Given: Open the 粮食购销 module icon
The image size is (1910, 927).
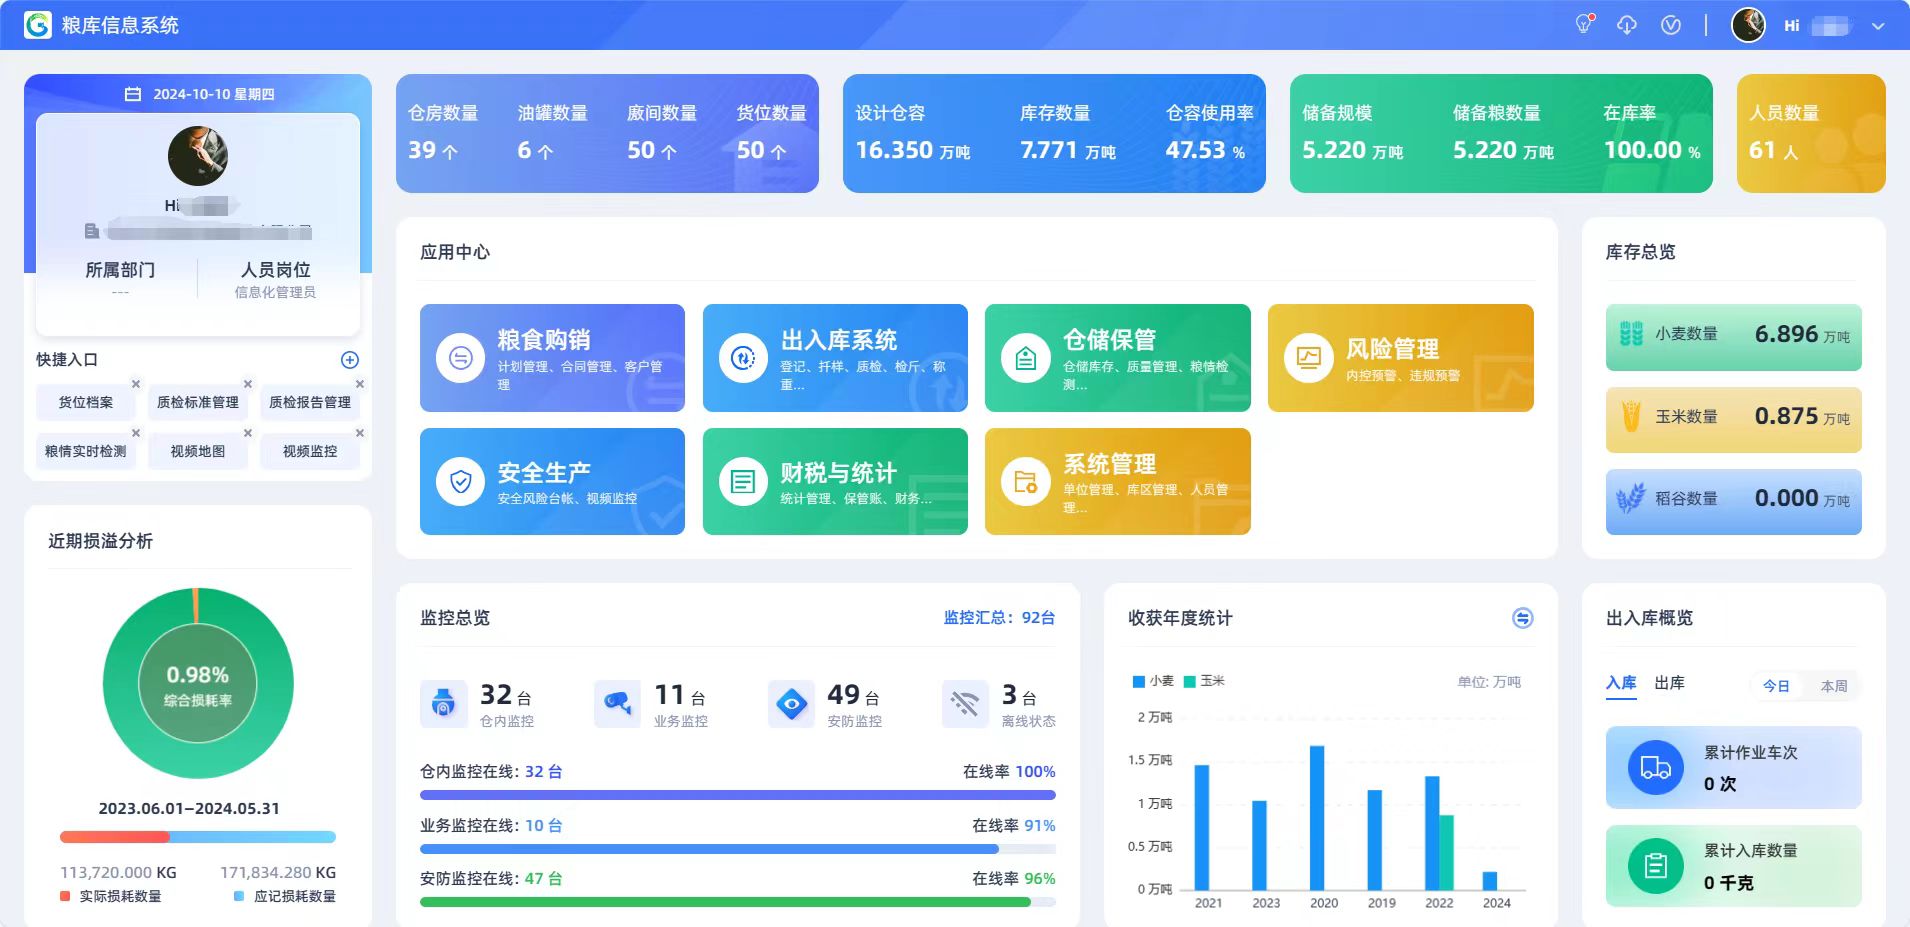Looking at the screenshot, I should [460, 357].
